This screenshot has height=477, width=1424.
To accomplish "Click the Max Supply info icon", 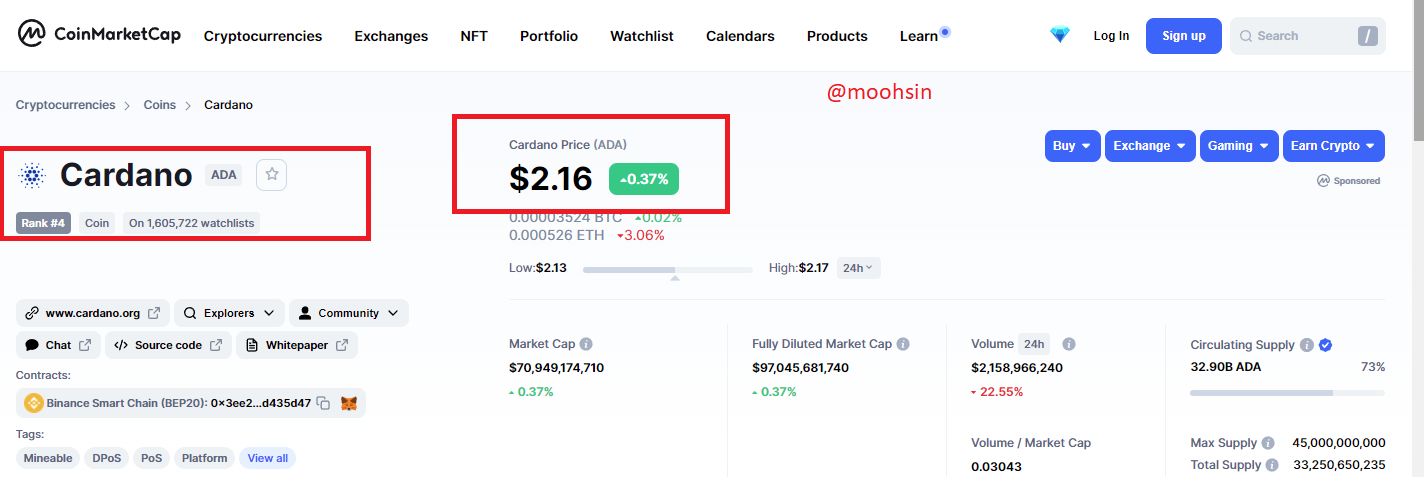I will [1268, 443].
